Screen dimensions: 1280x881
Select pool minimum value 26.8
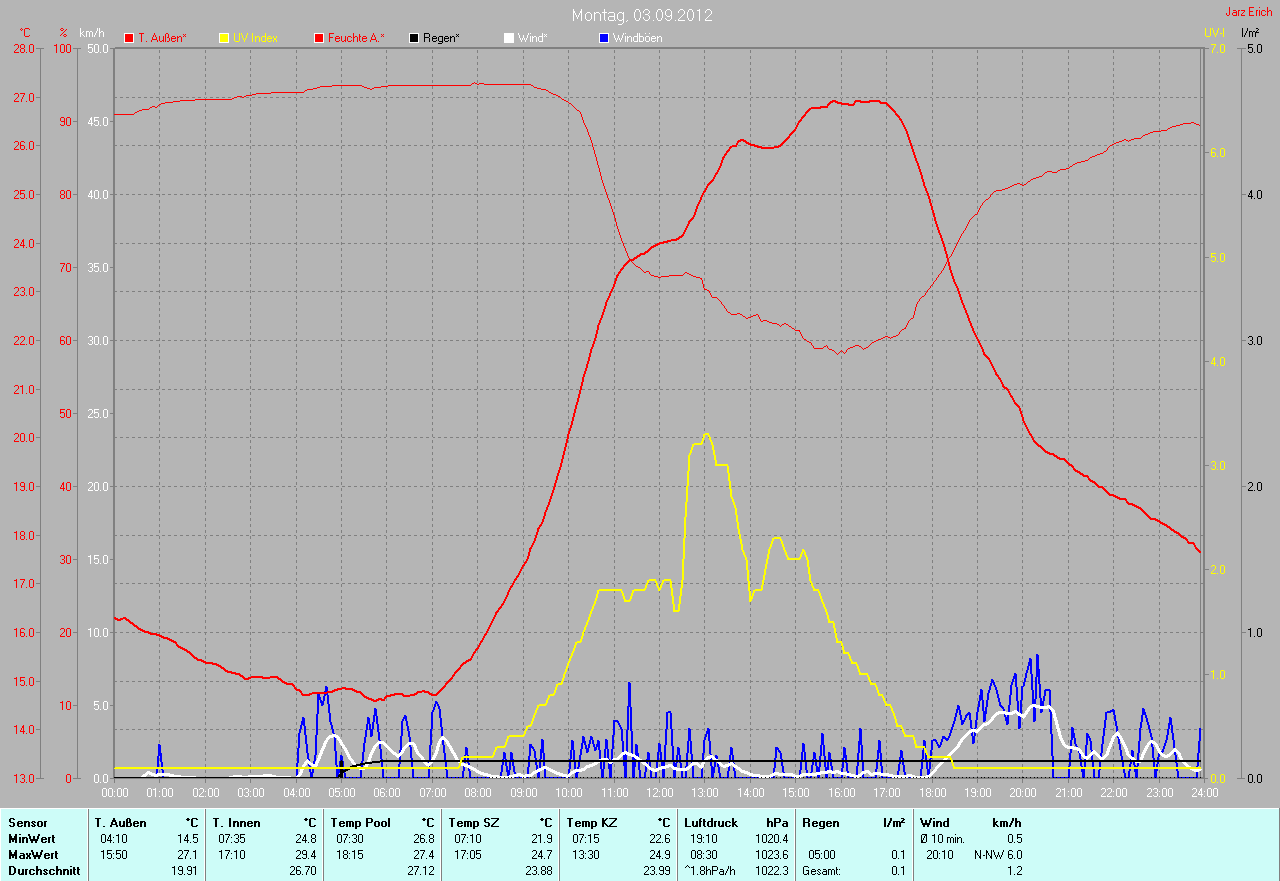(423, 839)
